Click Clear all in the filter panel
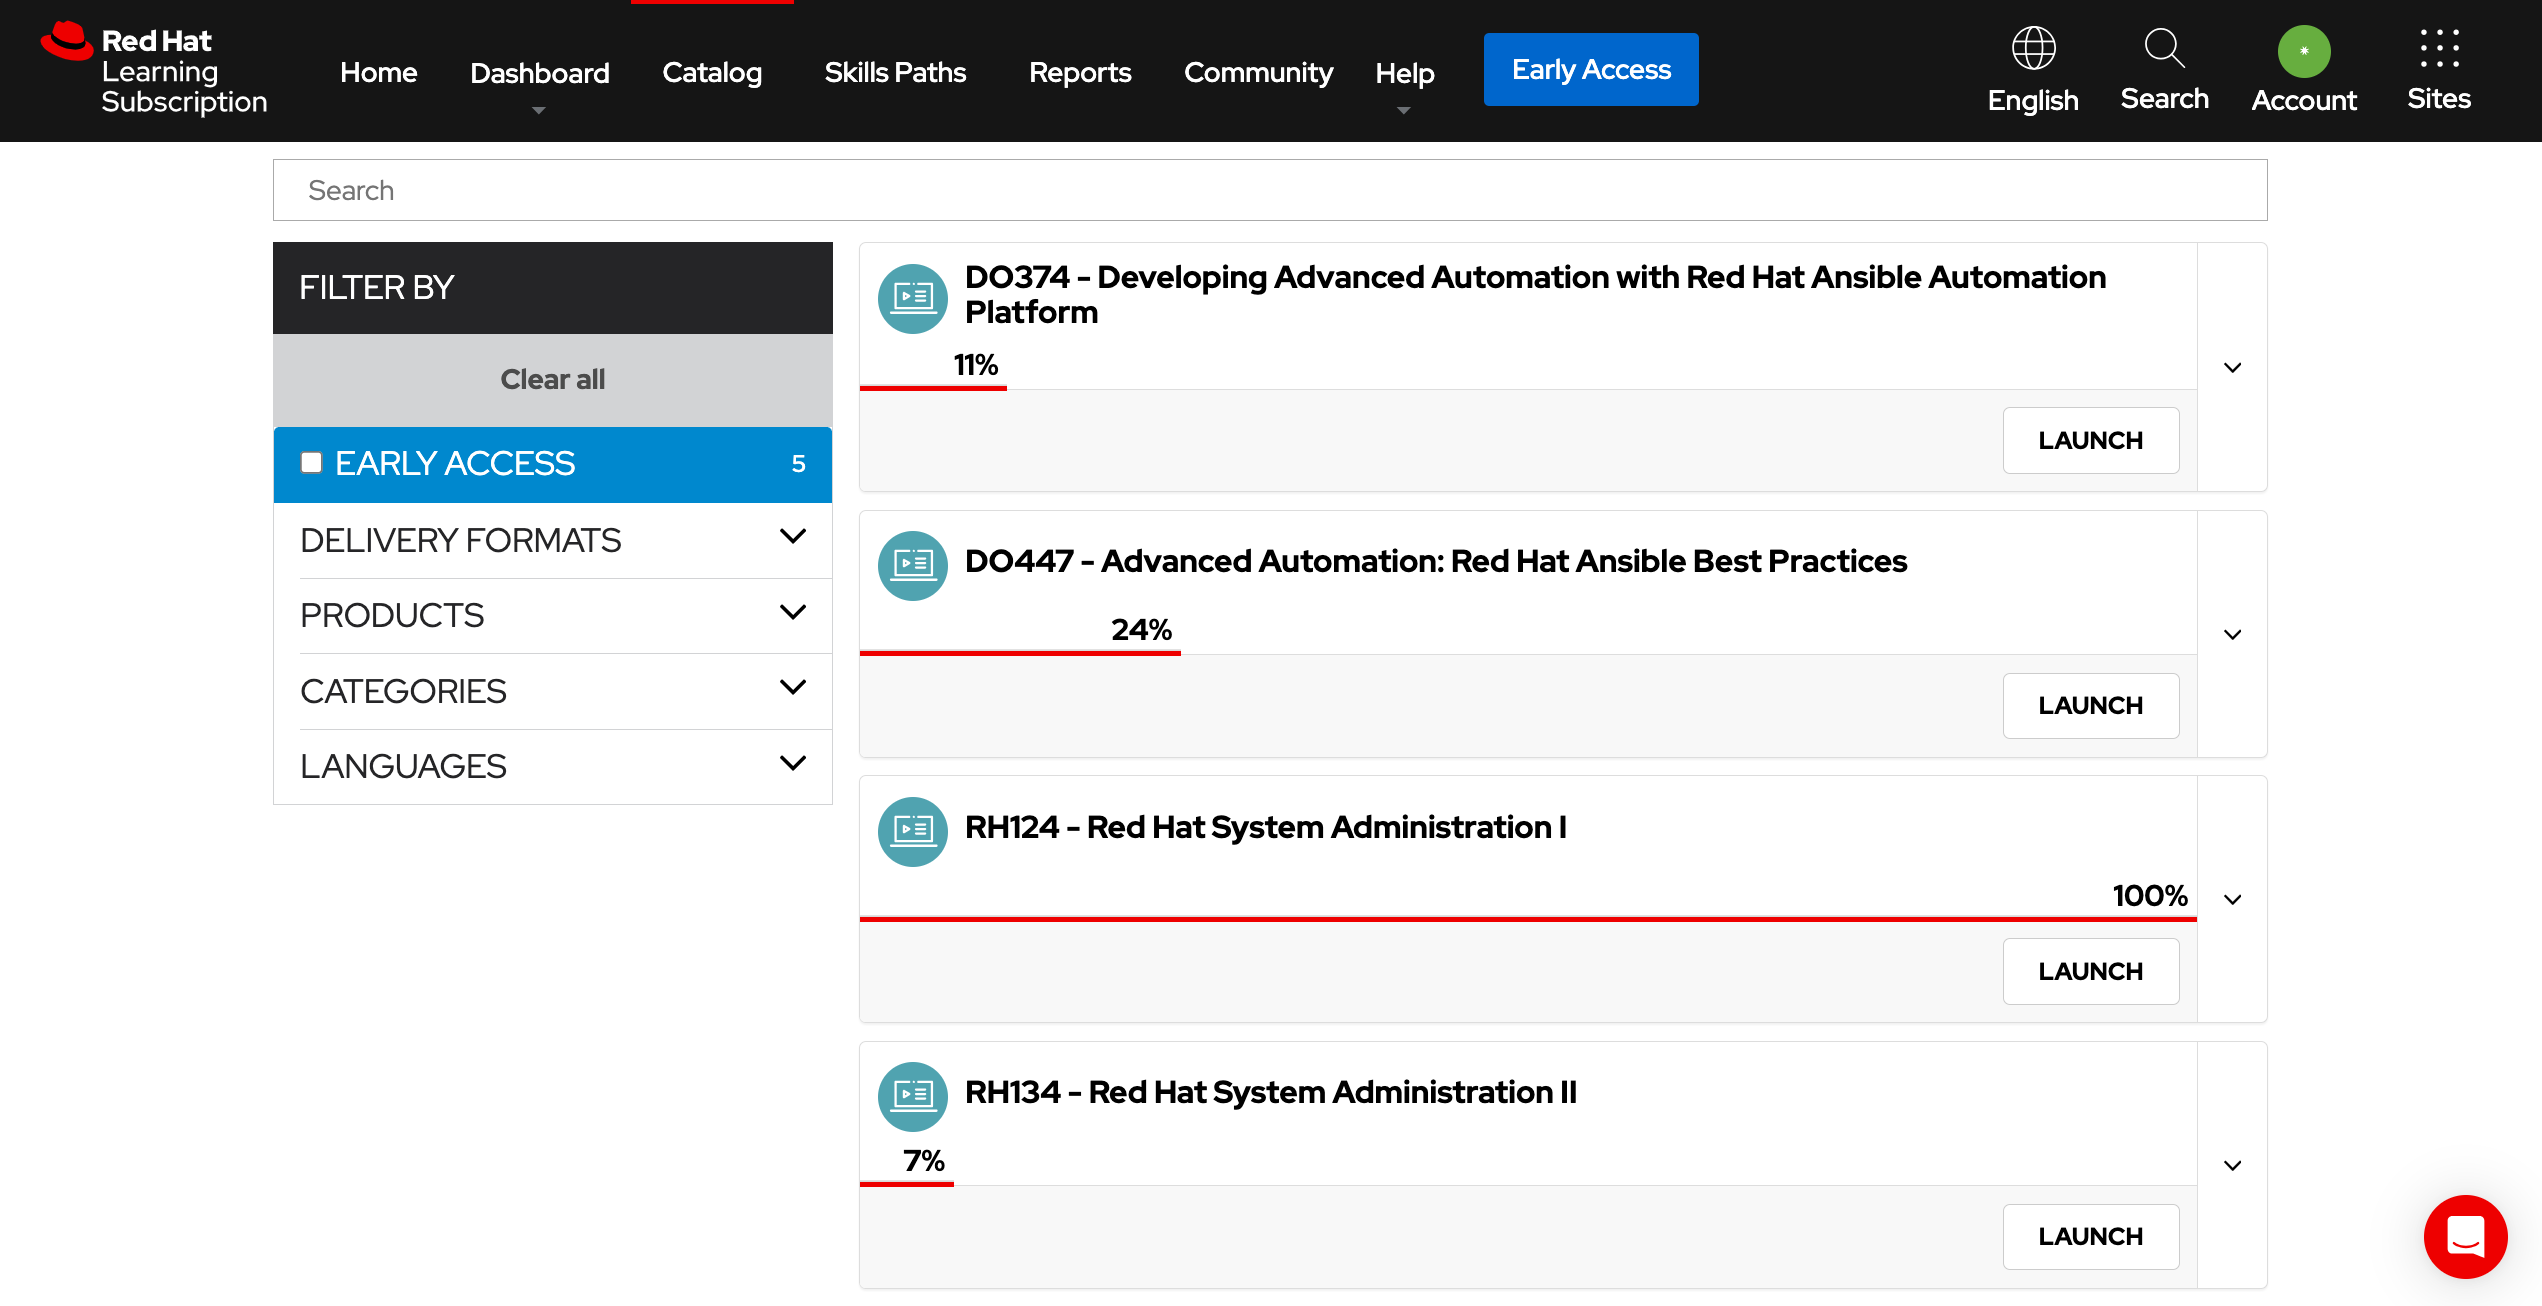This screenshot has height=1306, width=2542. (x=551, y=379)
